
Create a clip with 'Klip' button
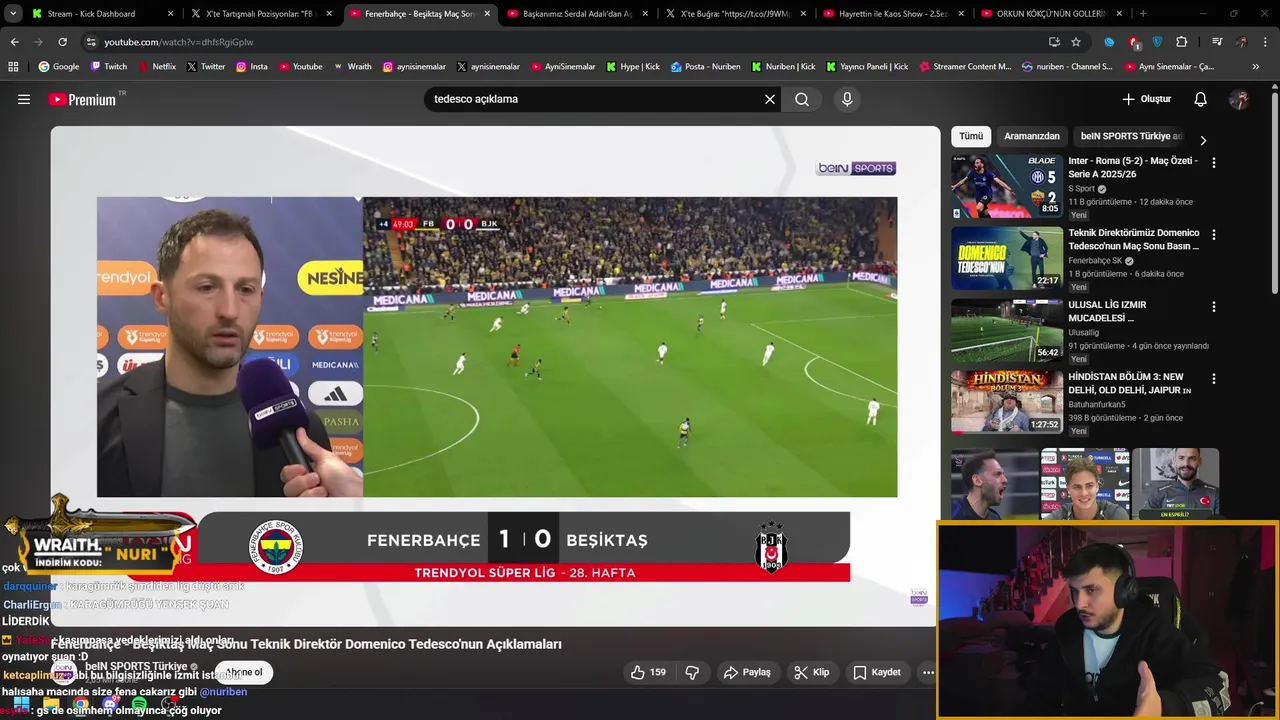(x=812, y=672)
